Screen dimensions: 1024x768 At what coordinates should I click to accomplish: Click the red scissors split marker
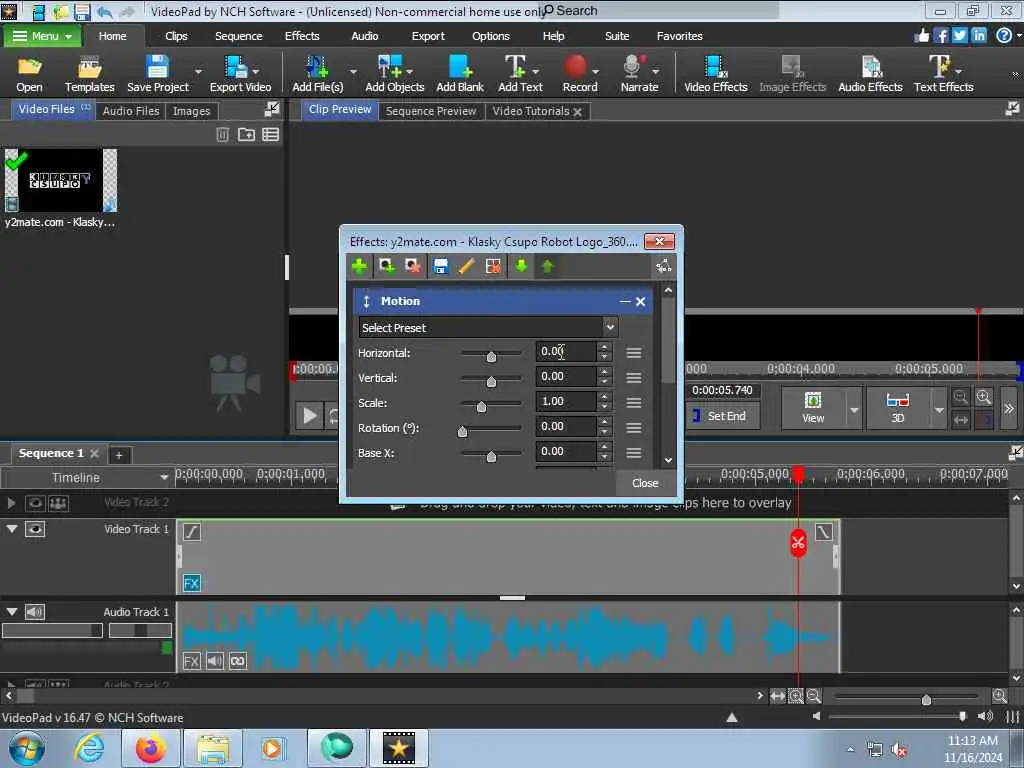pos(797,543)
